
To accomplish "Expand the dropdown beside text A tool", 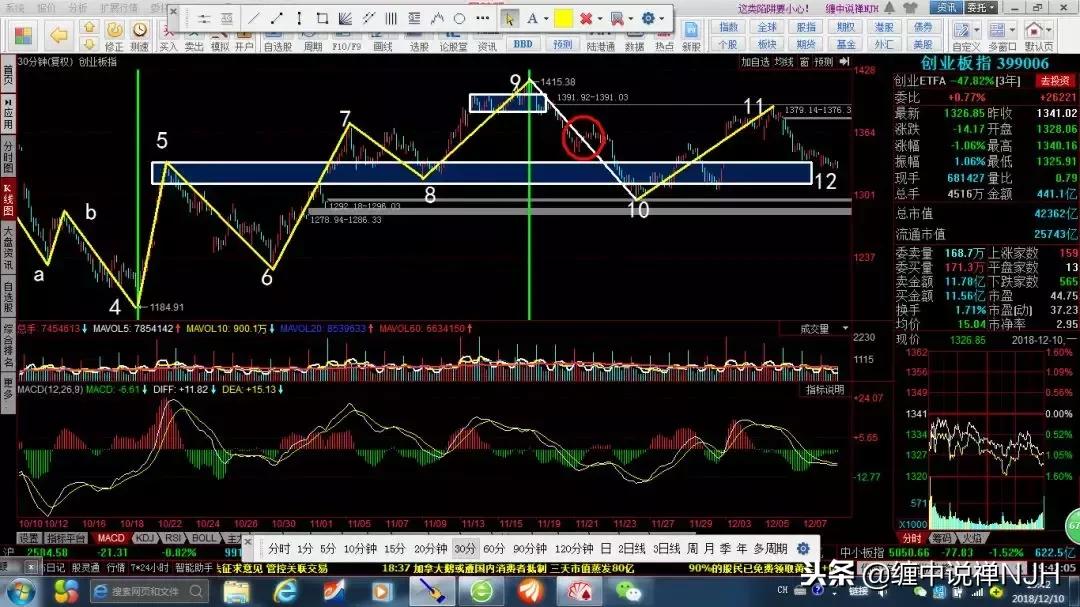I will 546,19.
